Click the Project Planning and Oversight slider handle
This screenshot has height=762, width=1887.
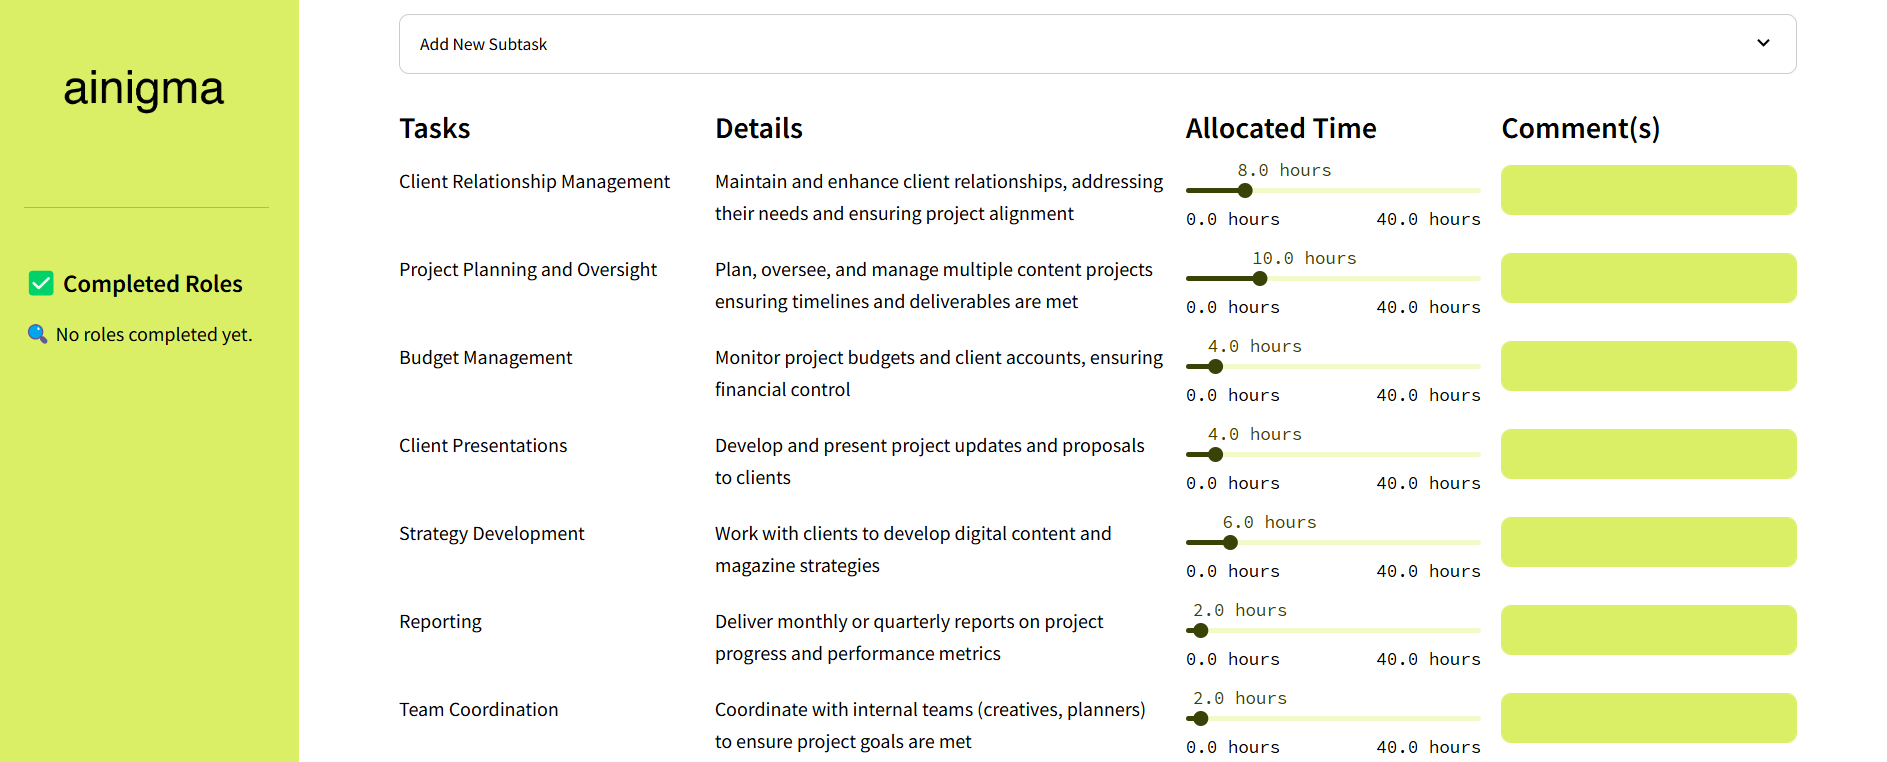point(1260,278)
